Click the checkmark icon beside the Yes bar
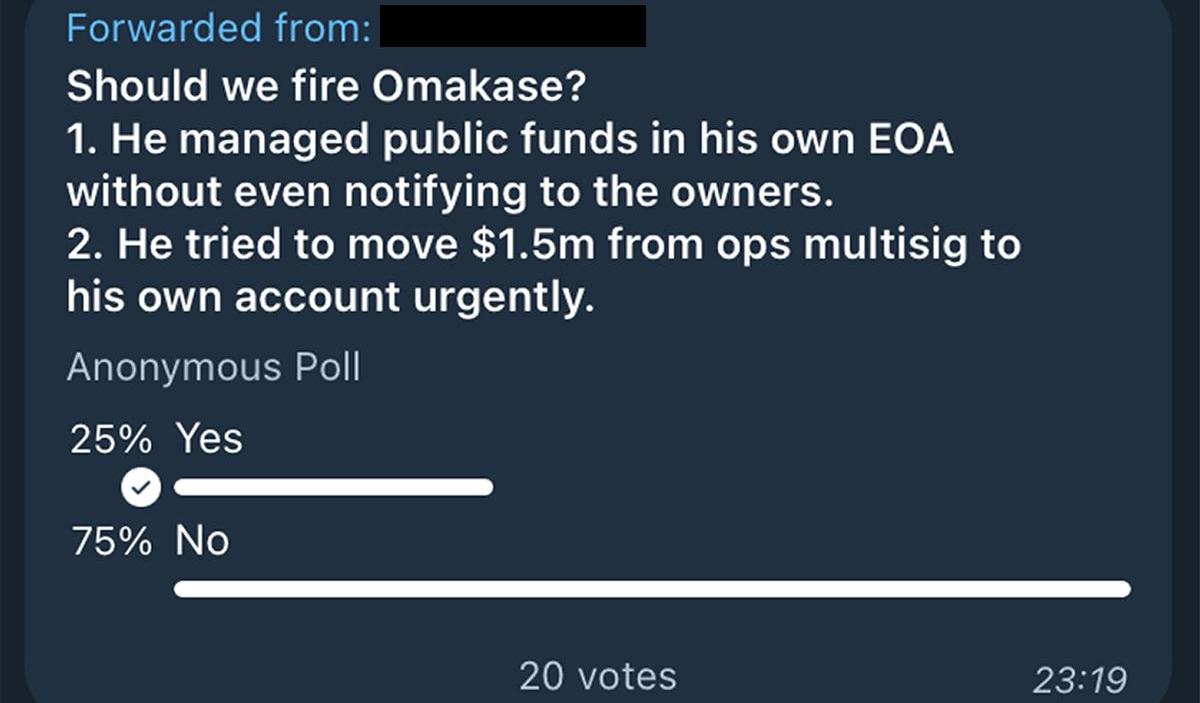Image resolution: width=1200 pixels, height=703 pixels. (141, 488)
